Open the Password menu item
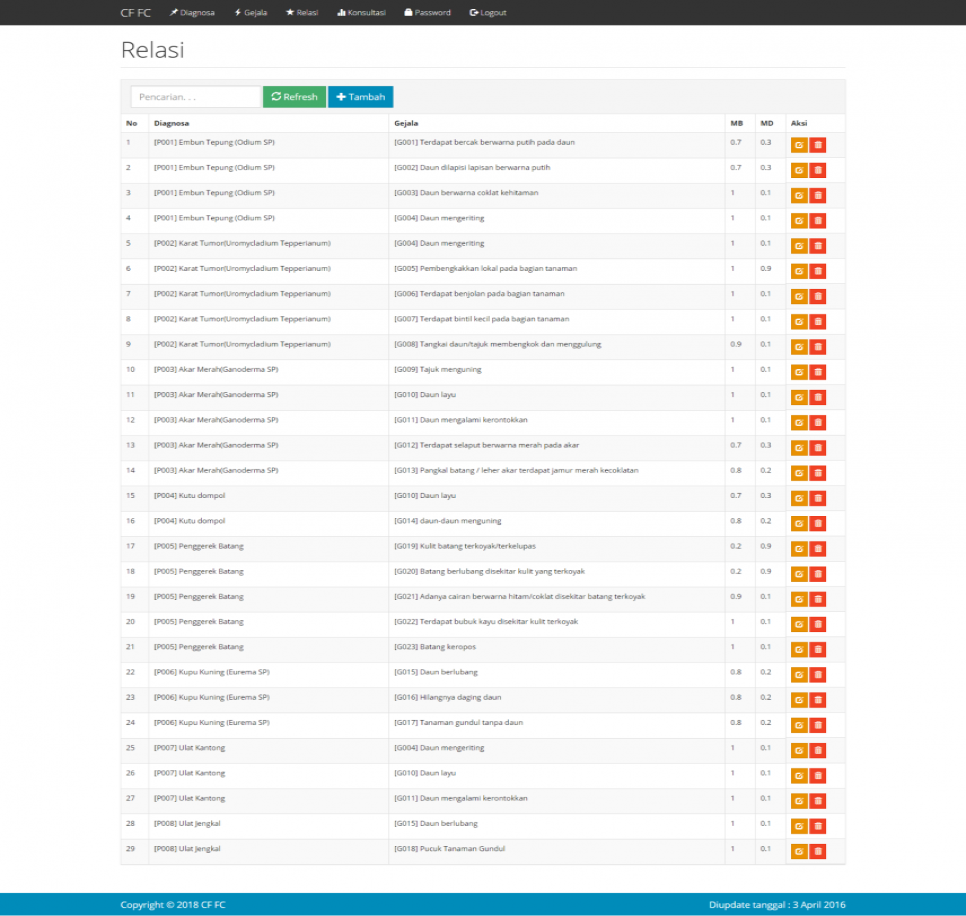 pyautogui.click(x=427, y=12)
